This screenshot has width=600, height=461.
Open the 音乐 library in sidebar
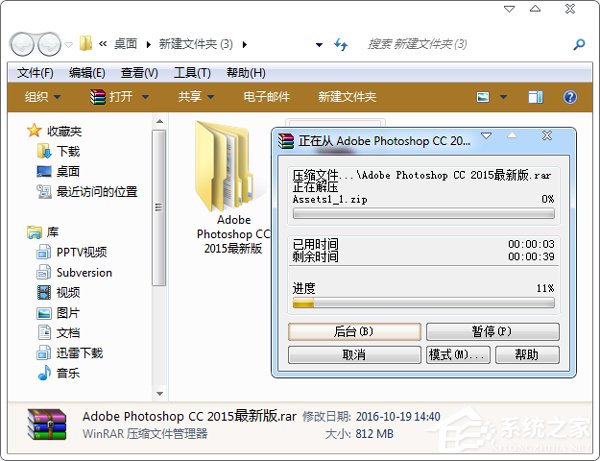[44, 373]
